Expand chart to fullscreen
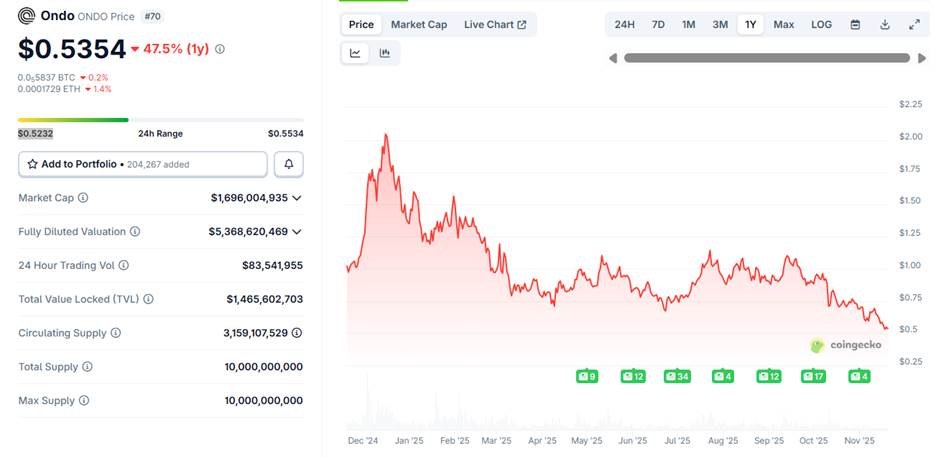This screenshot has width=936, height=458. tap(914, 24)
